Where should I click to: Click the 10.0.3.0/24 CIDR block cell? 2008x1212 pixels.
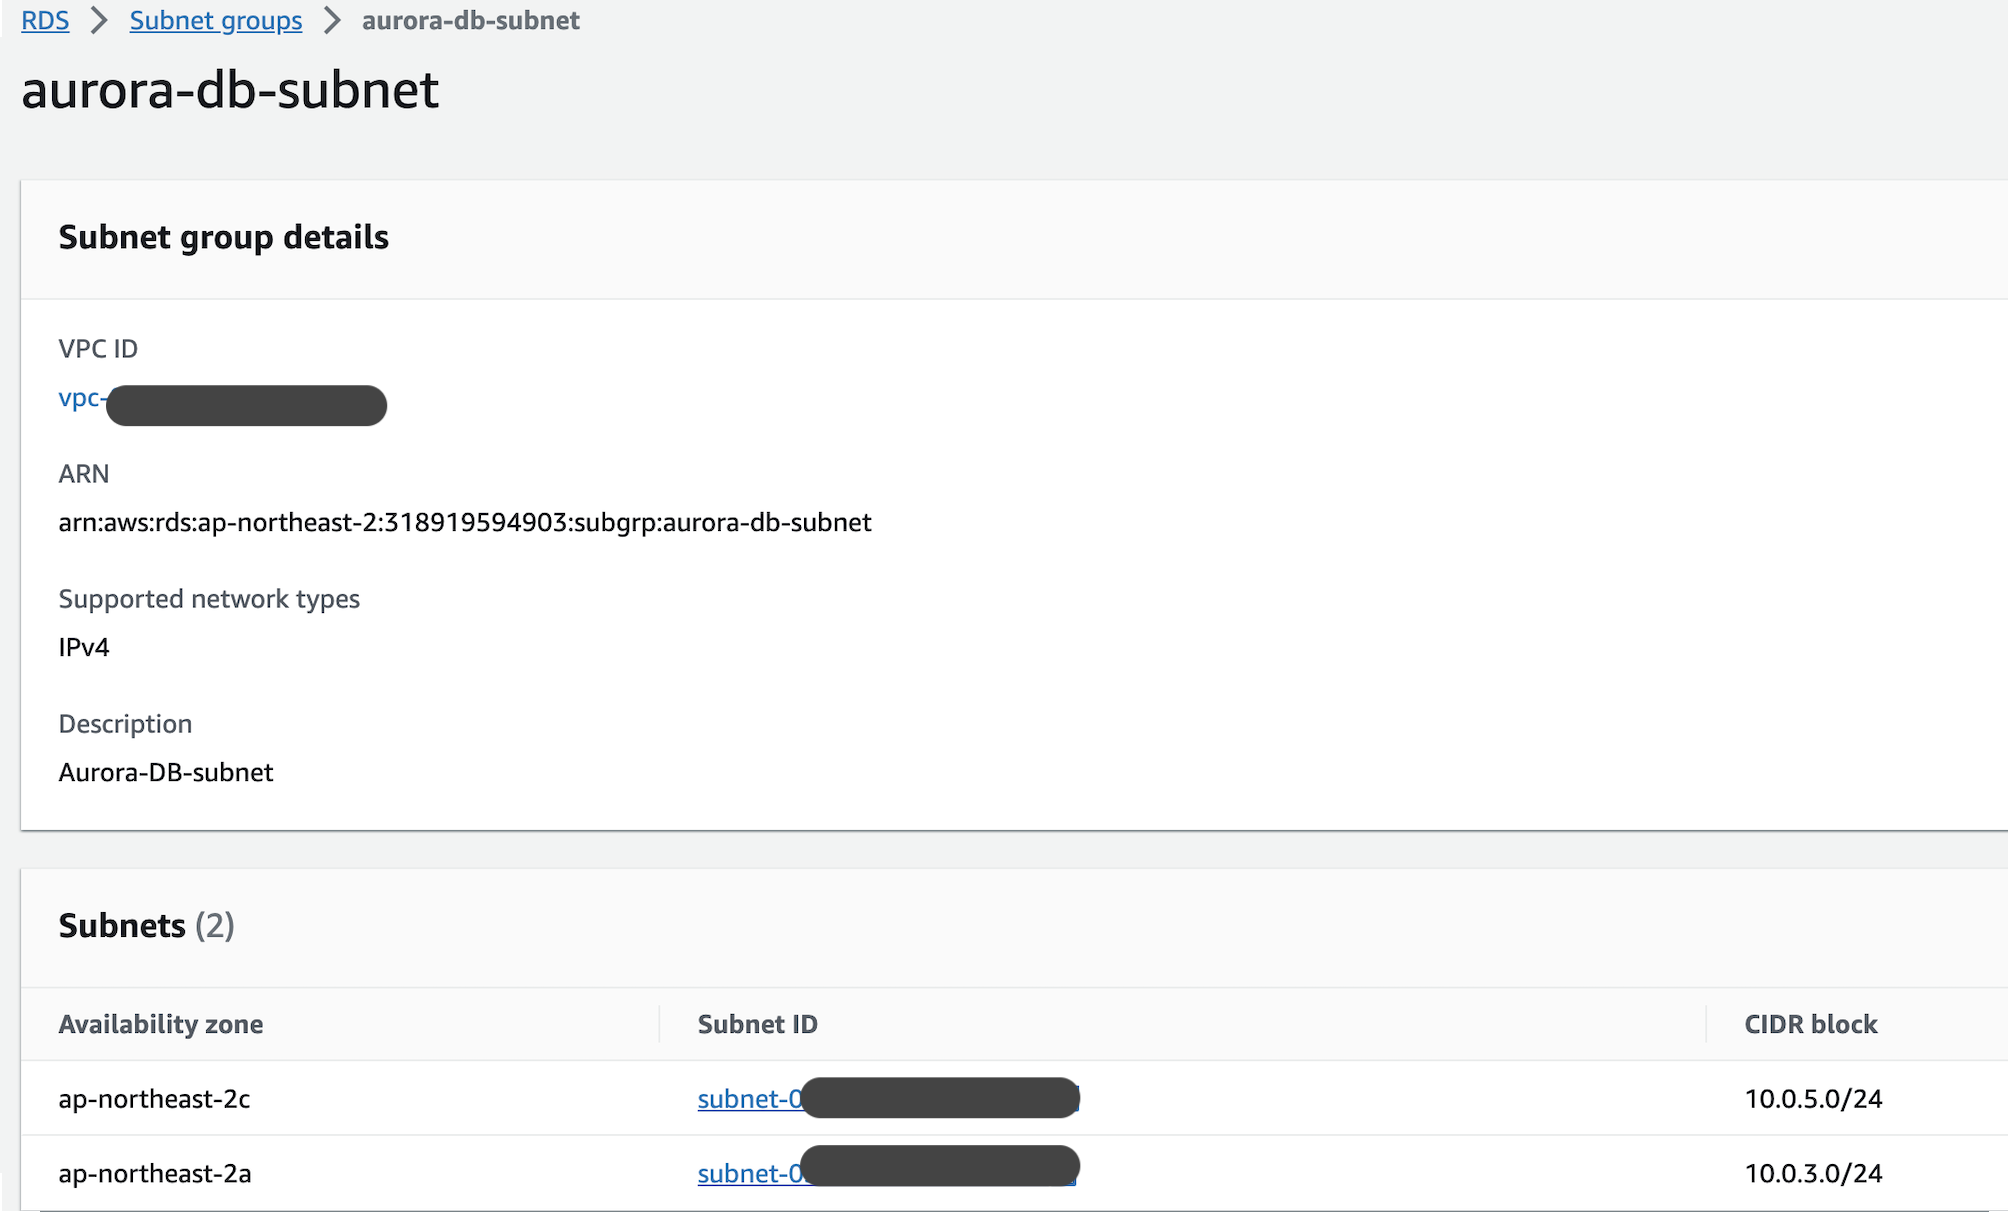tap(1813, 1173)
